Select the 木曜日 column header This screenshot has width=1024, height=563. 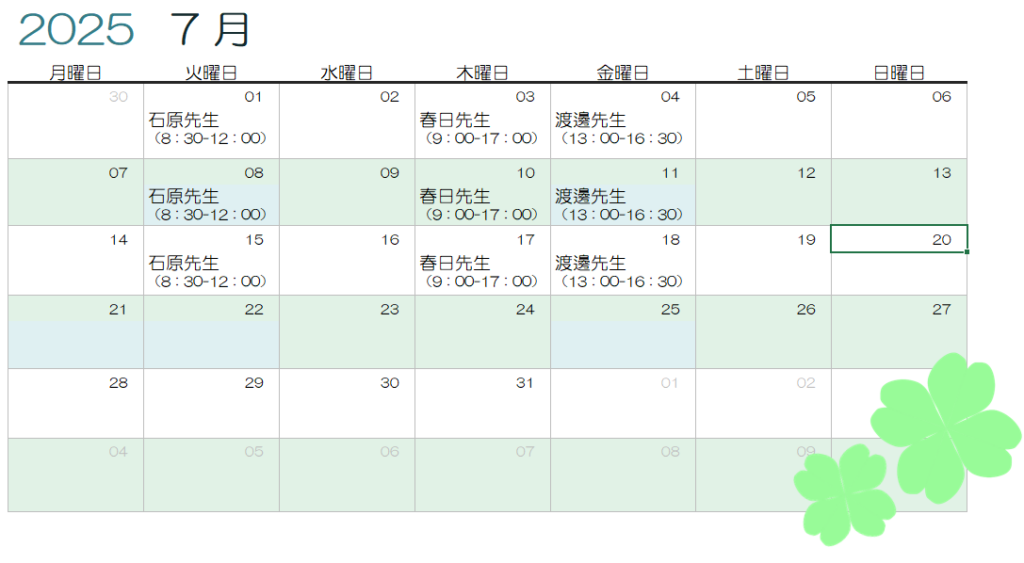[483, 73]
